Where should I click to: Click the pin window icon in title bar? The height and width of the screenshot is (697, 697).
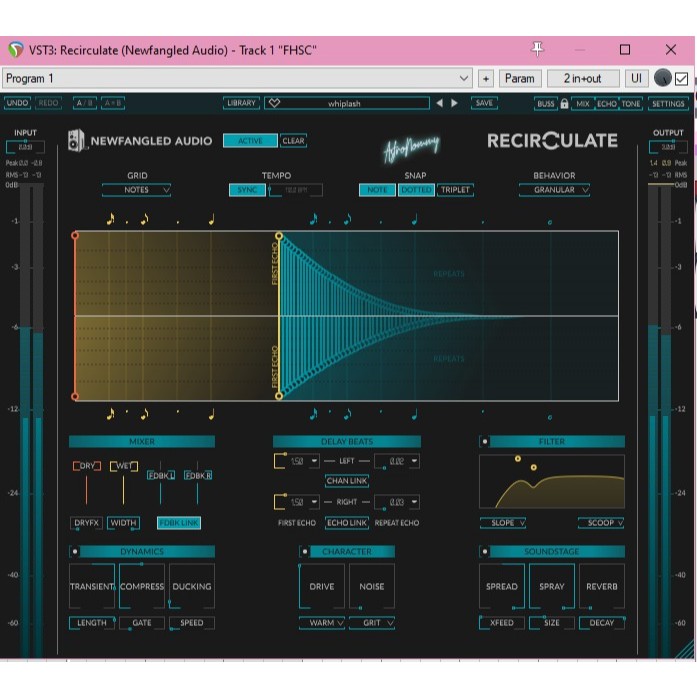point(537,49)
